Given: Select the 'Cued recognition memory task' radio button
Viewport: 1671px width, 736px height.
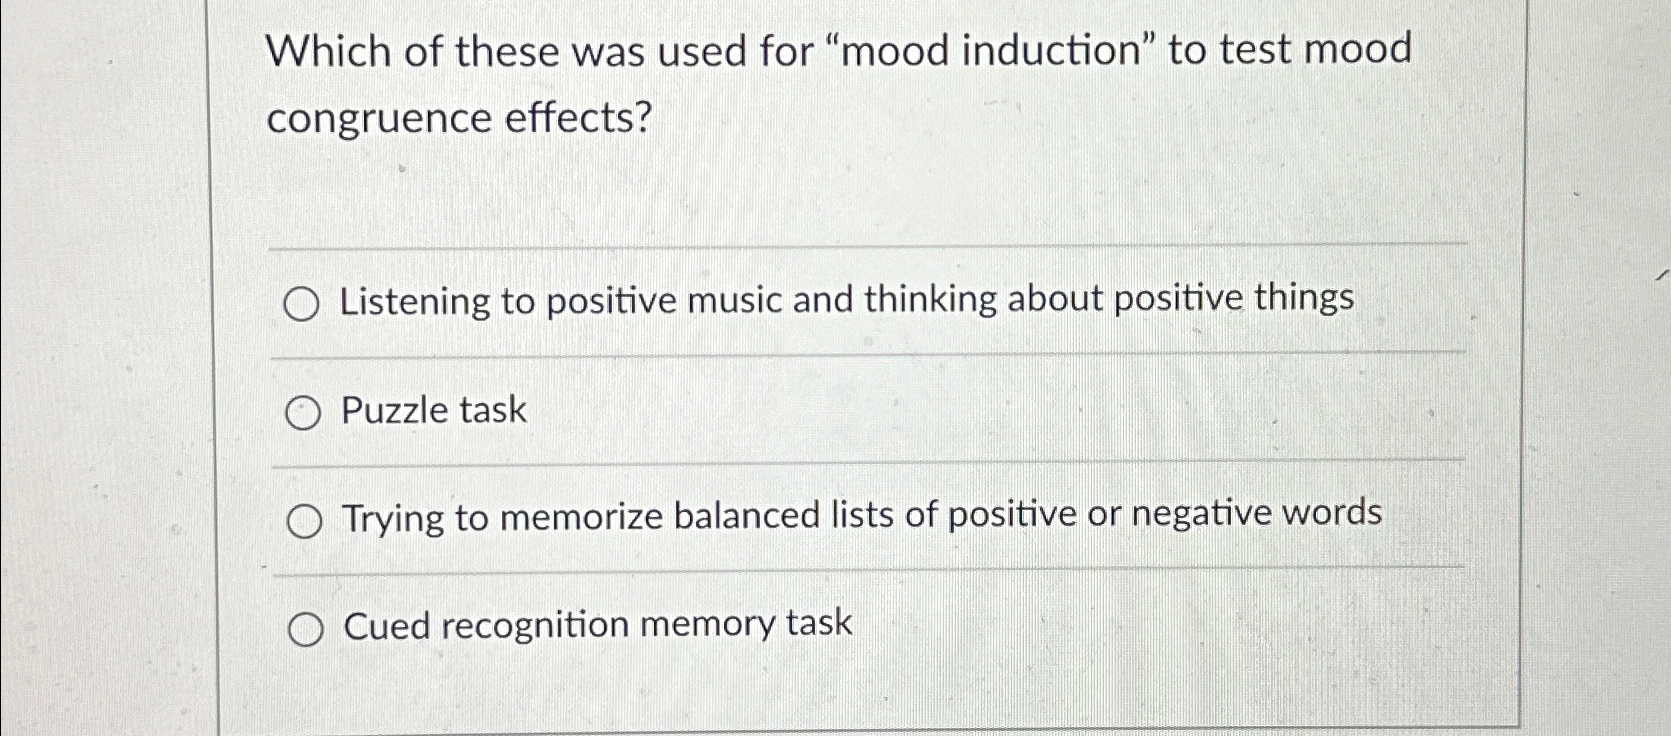Looking at the screenshot, I should click(305, 627).
